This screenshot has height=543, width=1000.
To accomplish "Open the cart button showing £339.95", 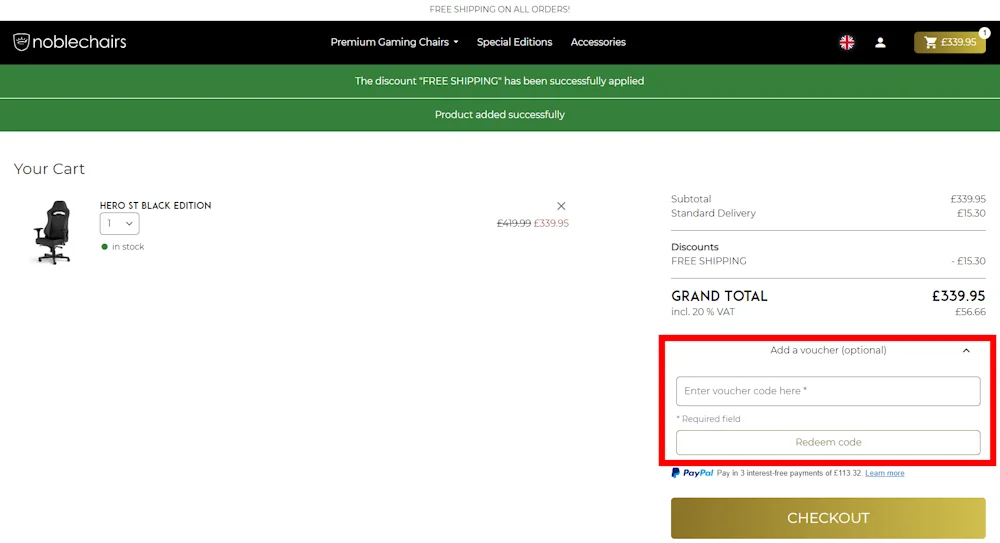I will coord(950,42).
